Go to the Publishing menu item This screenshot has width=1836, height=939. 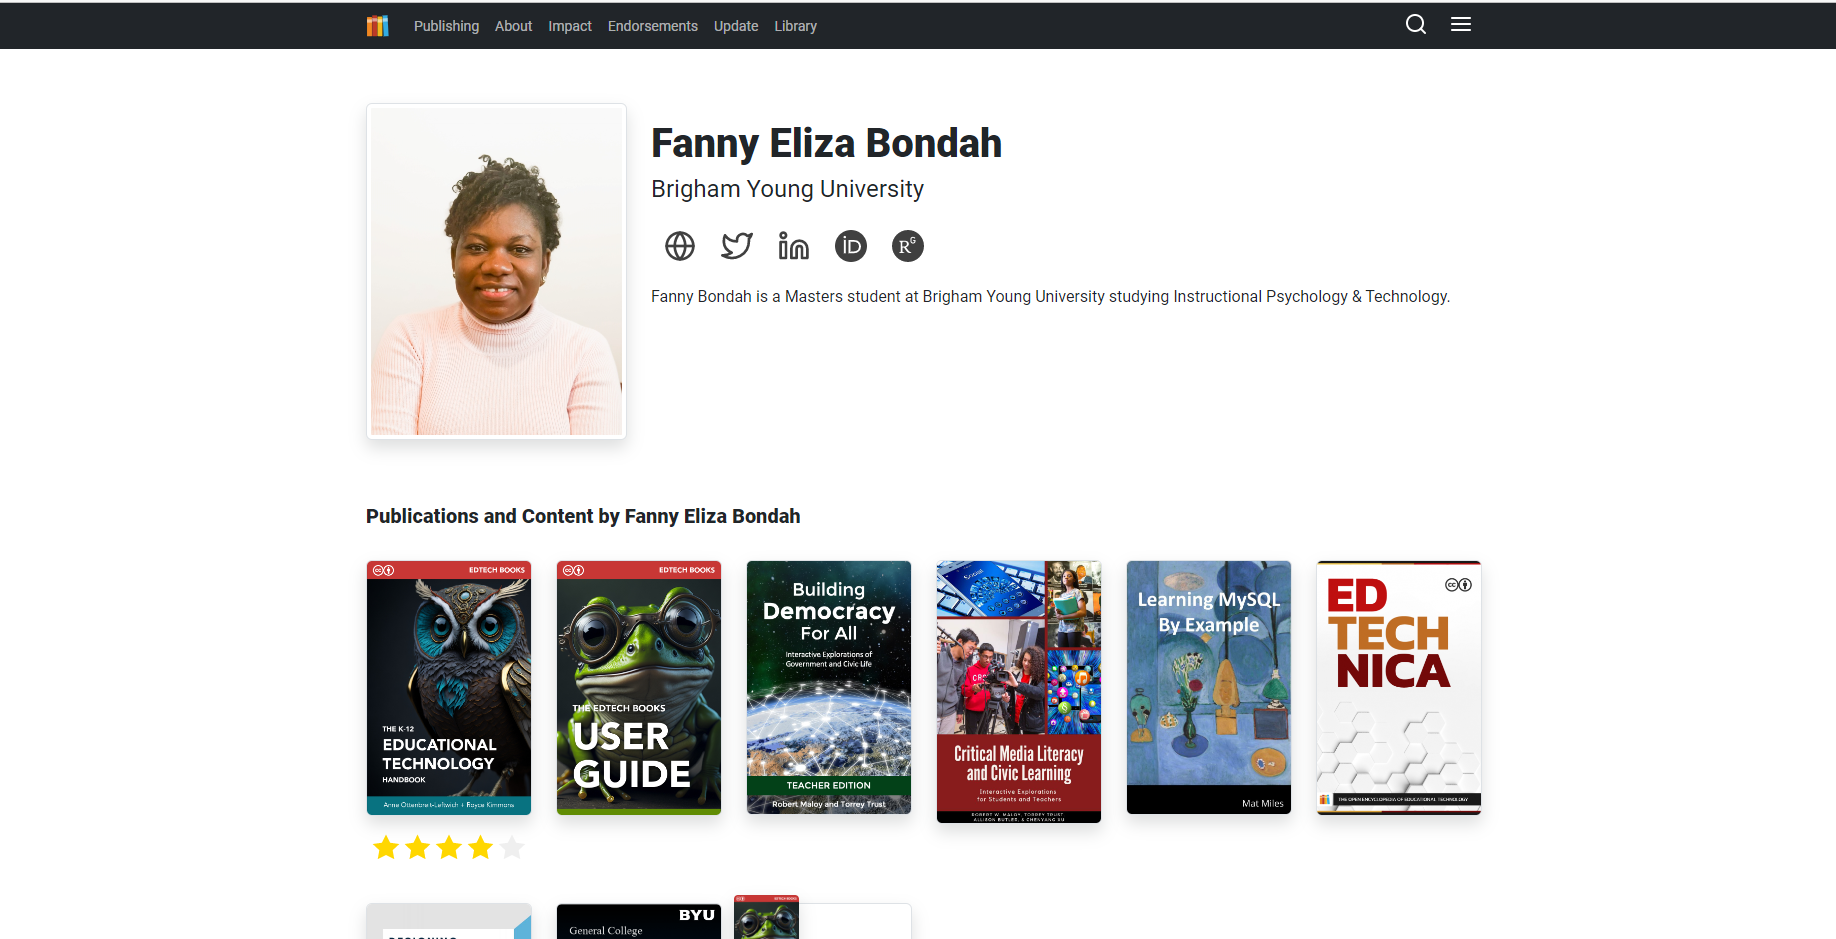(x=446, y=26)
